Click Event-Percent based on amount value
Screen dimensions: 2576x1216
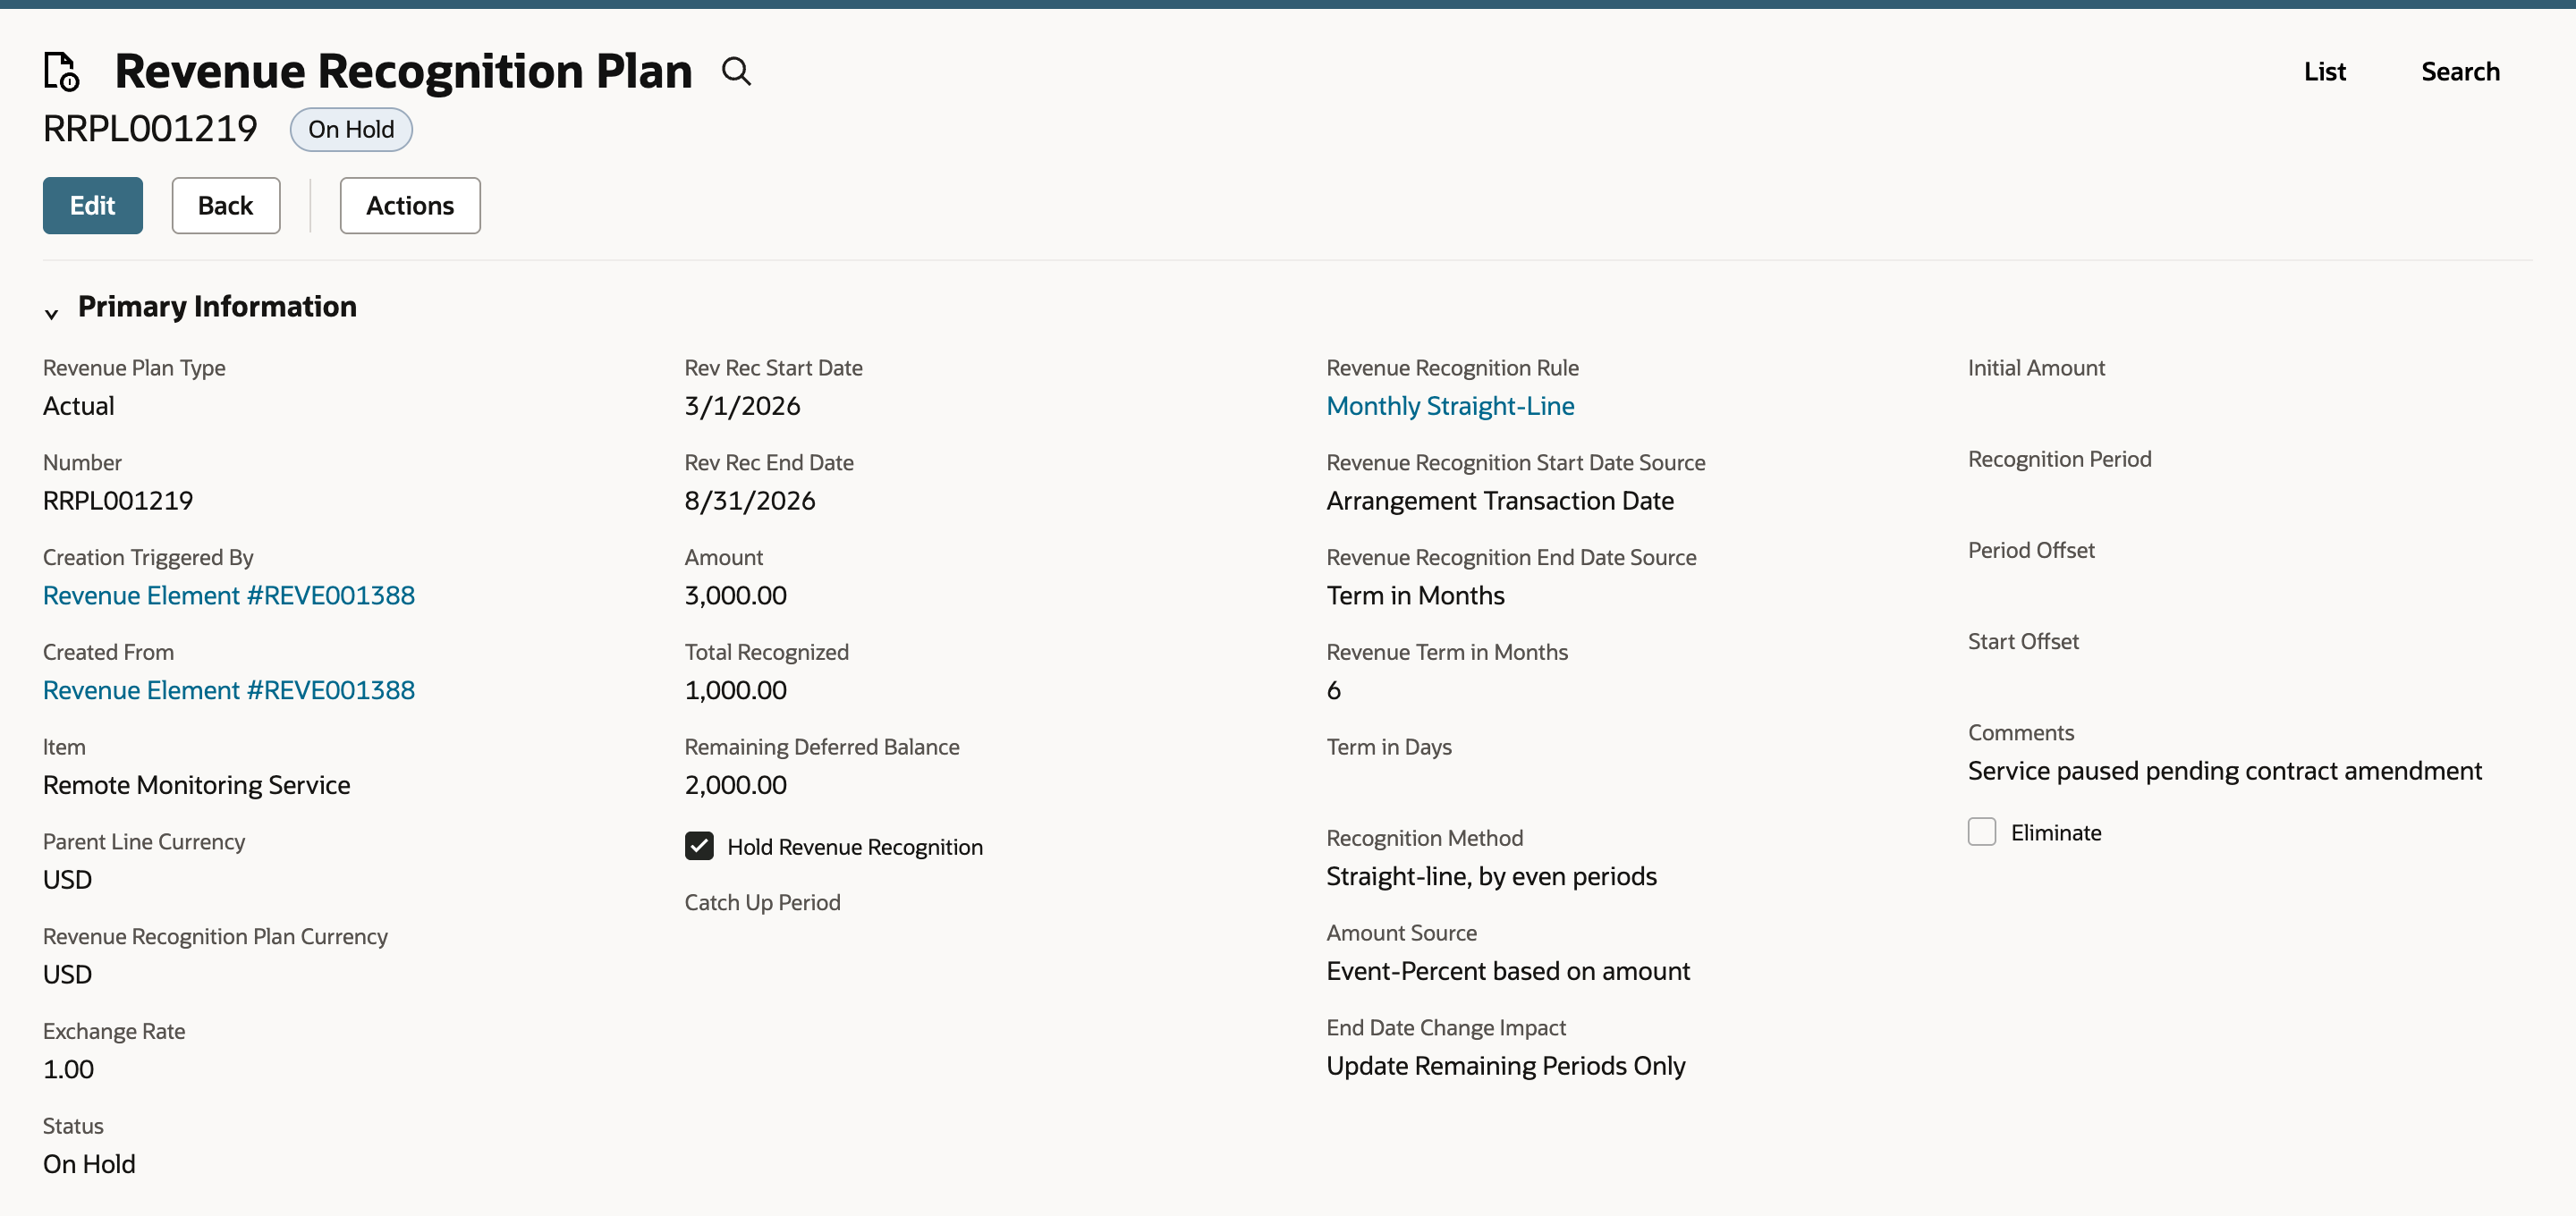(x=1508, y=972)
